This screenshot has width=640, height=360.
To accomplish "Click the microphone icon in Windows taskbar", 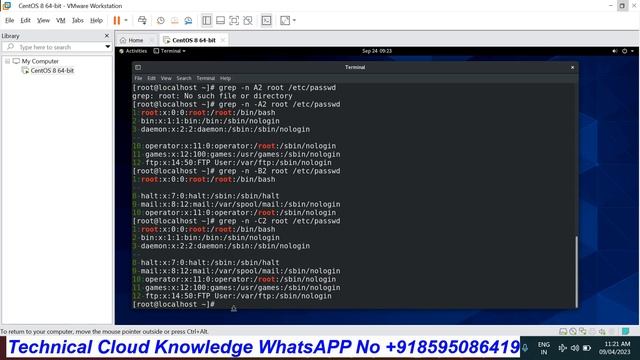I will pos(525,348).
